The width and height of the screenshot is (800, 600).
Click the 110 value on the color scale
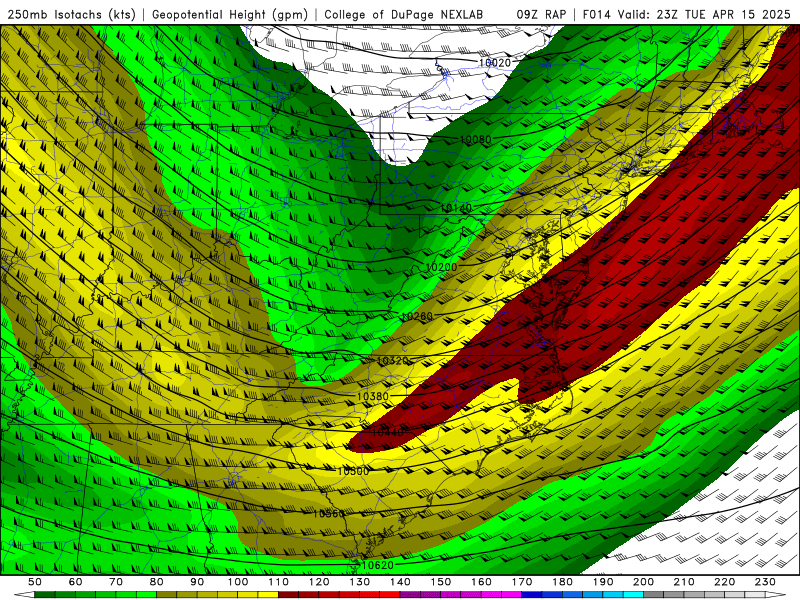coord(279,582)
